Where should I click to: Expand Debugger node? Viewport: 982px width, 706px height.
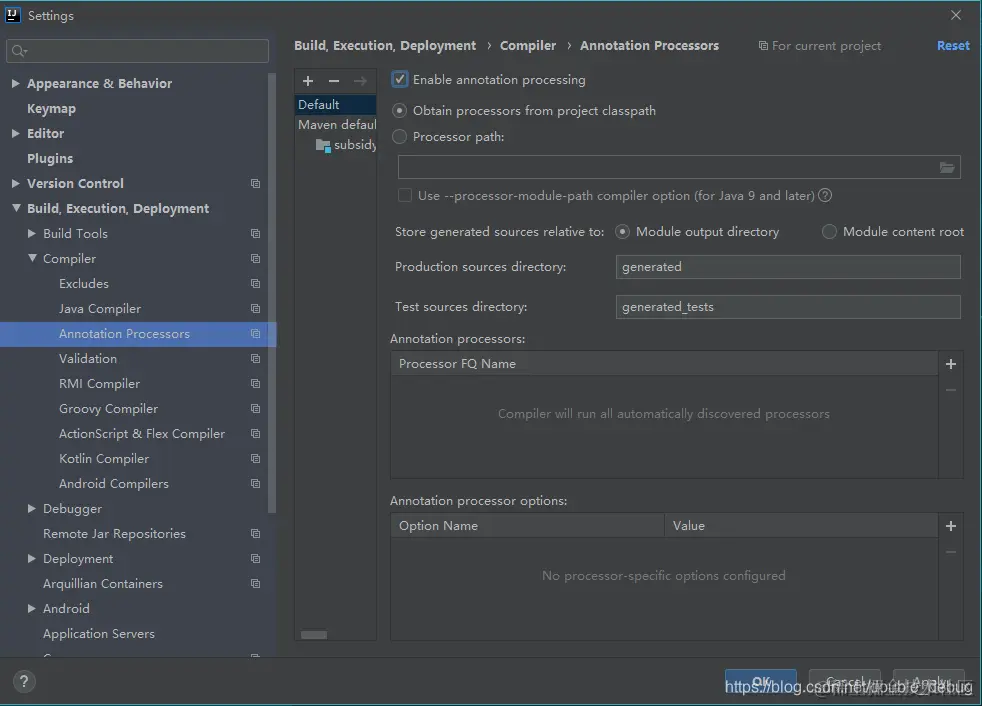32,509
